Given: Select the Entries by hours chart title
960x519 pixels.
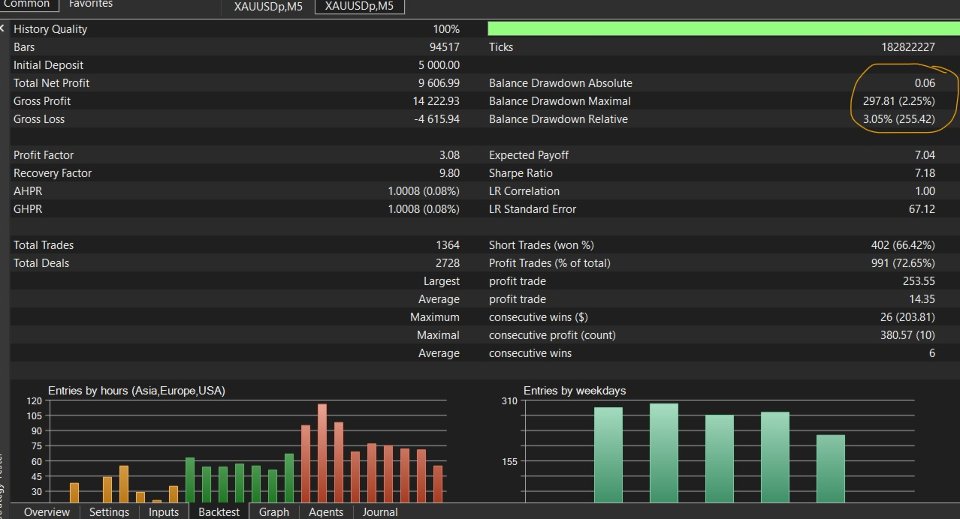Looking at the screenshot, I should [137, 390].
